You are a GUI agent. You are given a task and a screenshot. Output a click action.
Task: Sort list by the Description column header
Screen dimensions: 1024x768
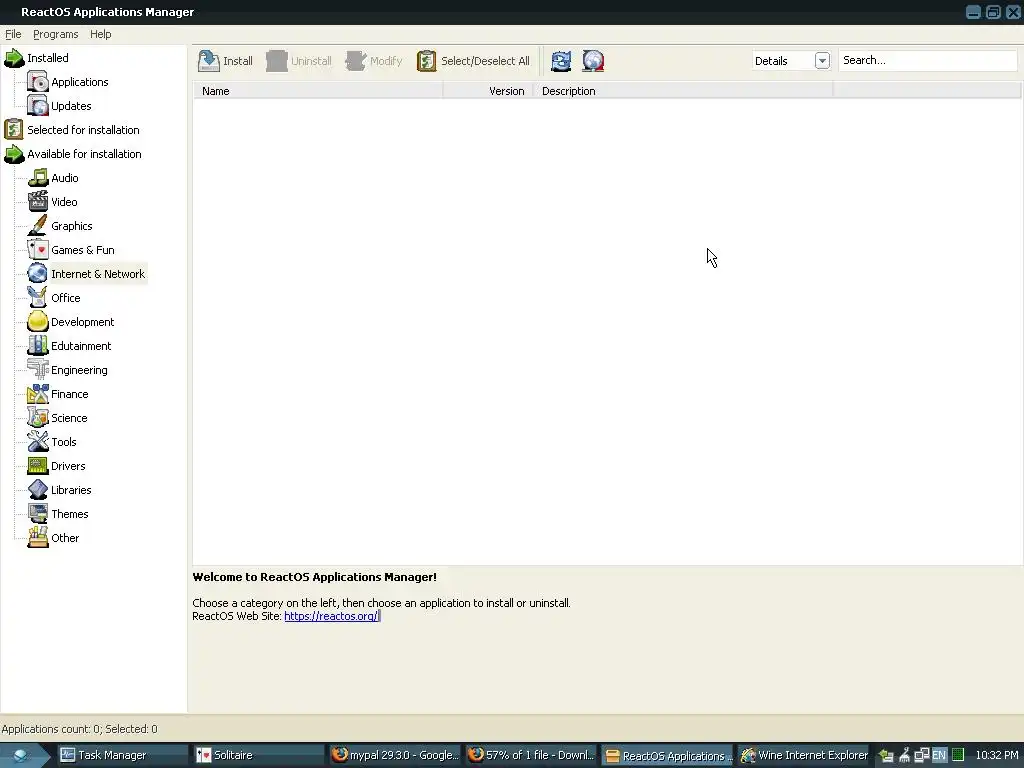[684, 91]
